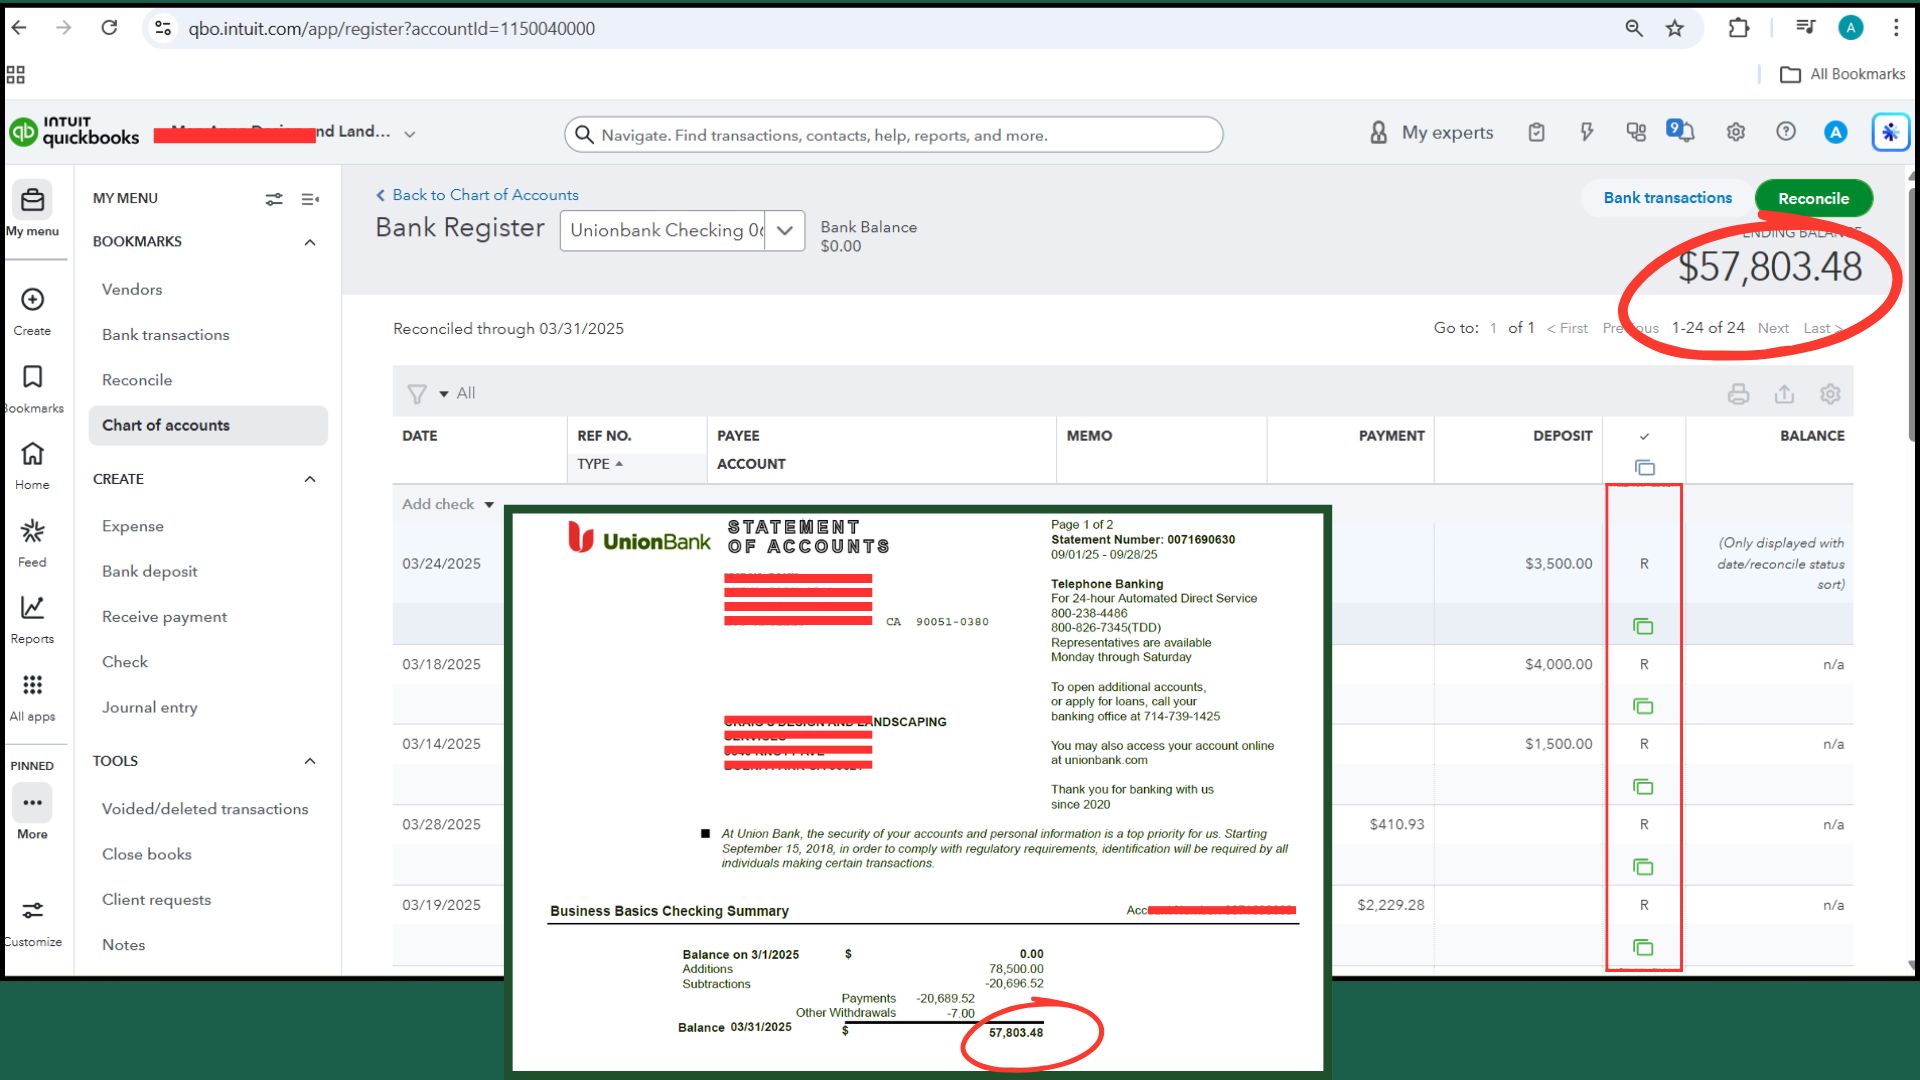Click the QuickBooks logo icon
This screenshot has height=1080, width=1920.
pos(23,132)
